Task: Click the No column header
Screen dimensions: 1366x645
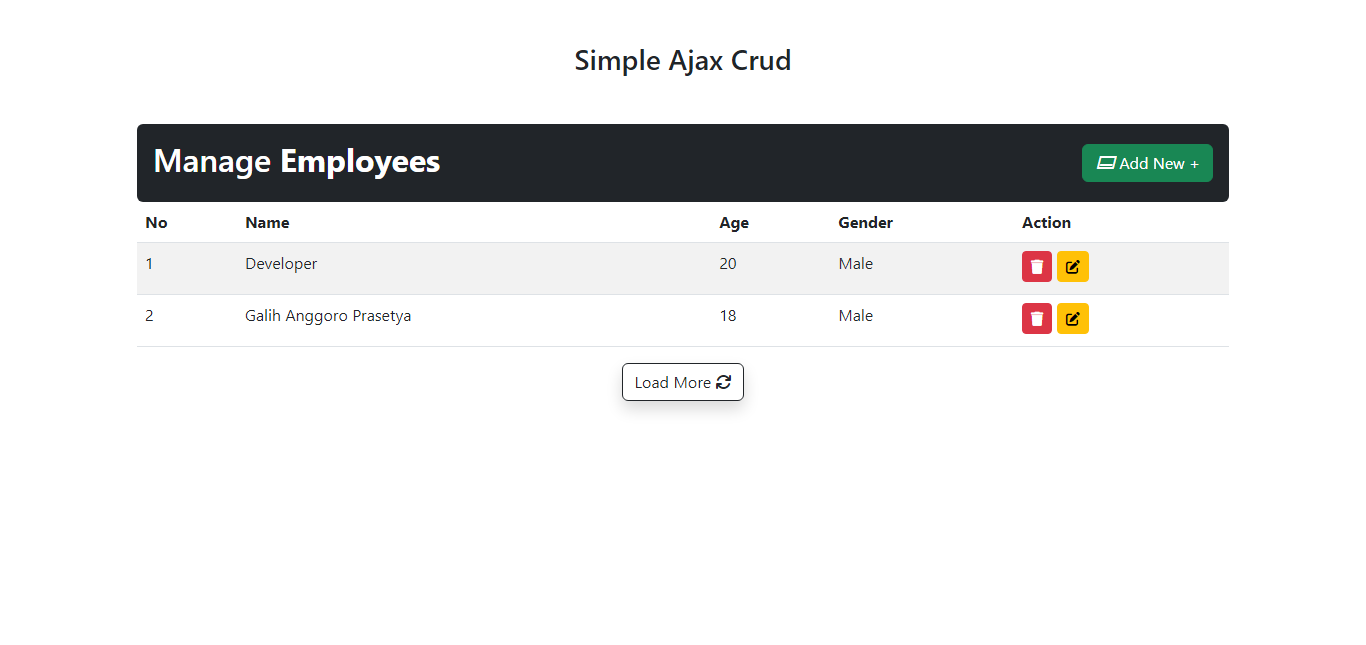Action: pyautogui.click(x=156, y=223)
